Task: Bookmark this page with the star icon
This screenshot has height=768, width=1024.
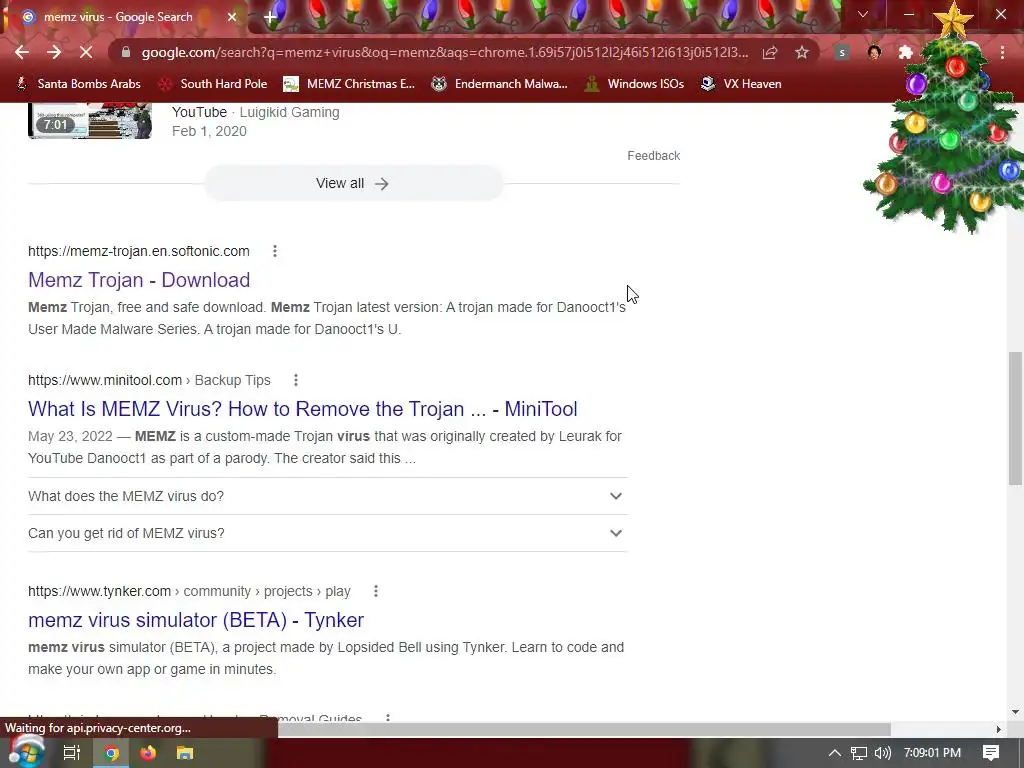Action: (802, 52)
